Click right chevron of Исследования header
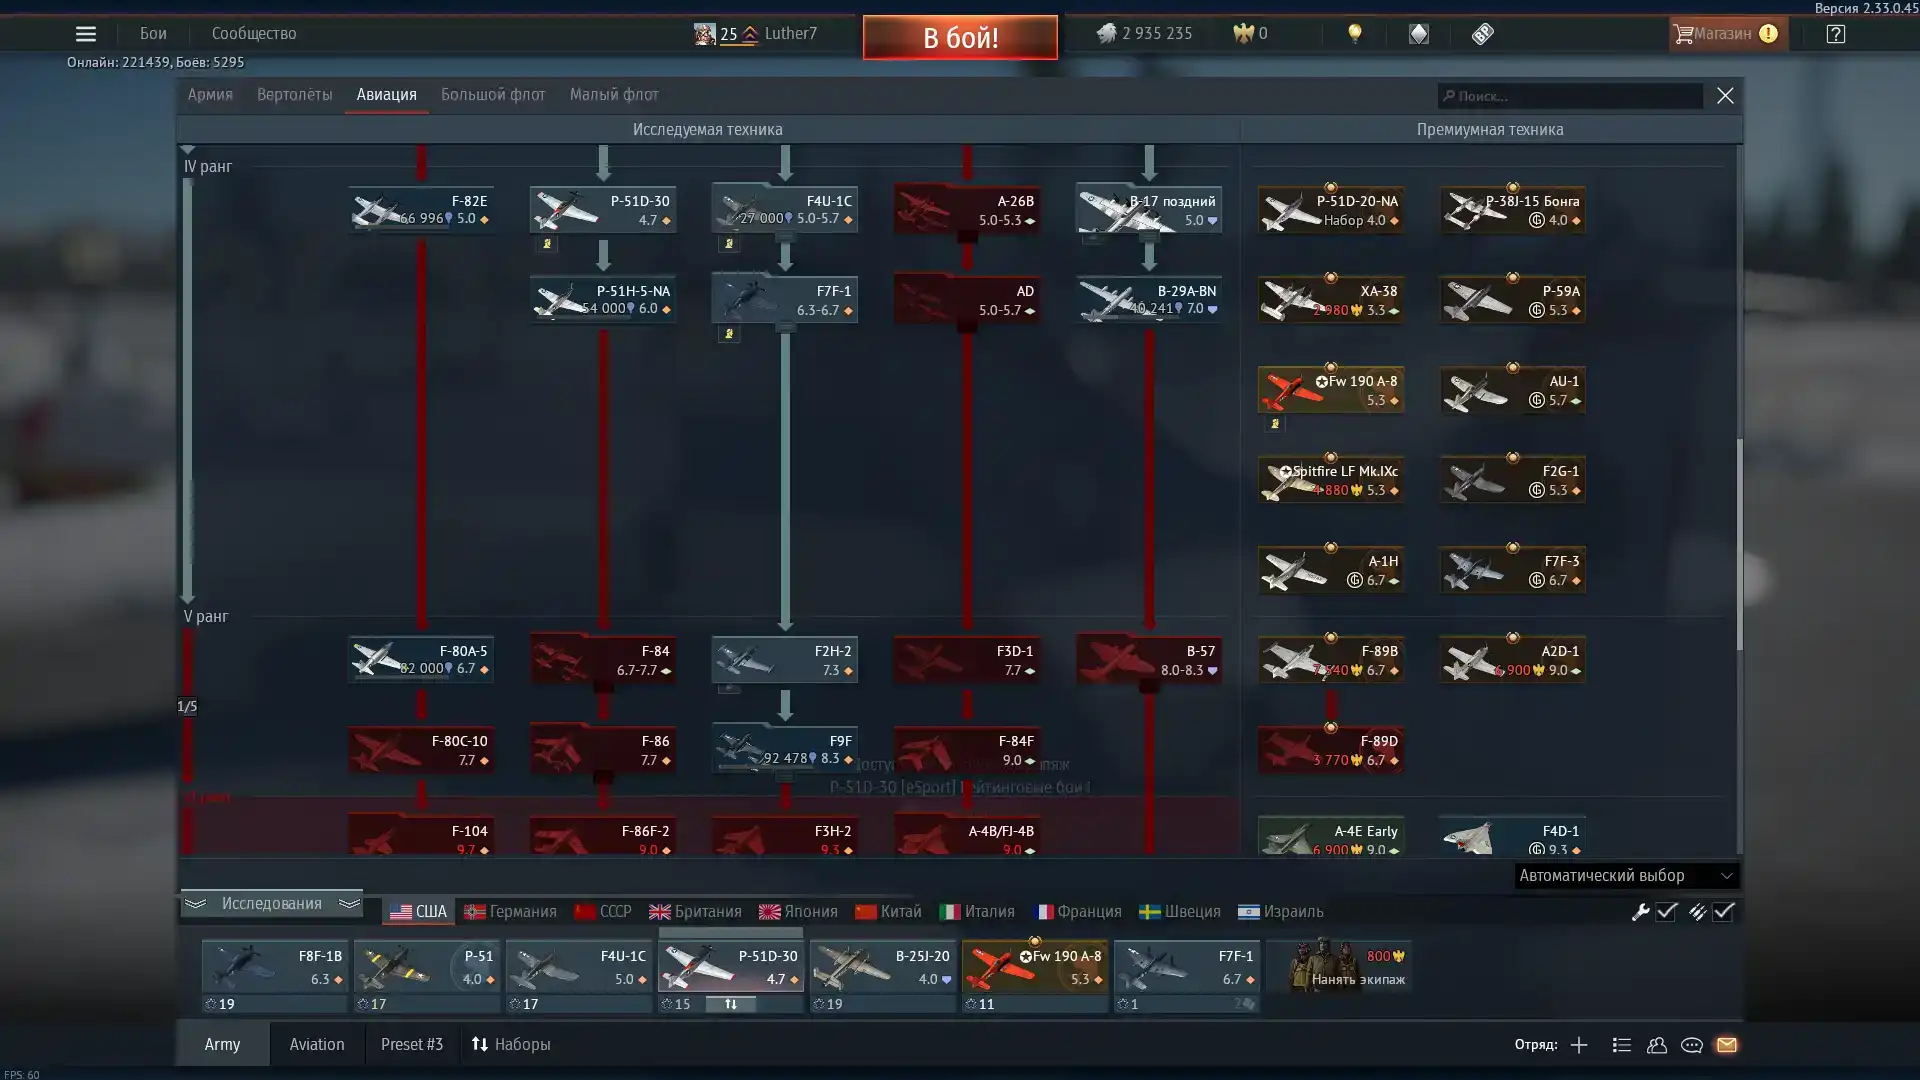 348,904
